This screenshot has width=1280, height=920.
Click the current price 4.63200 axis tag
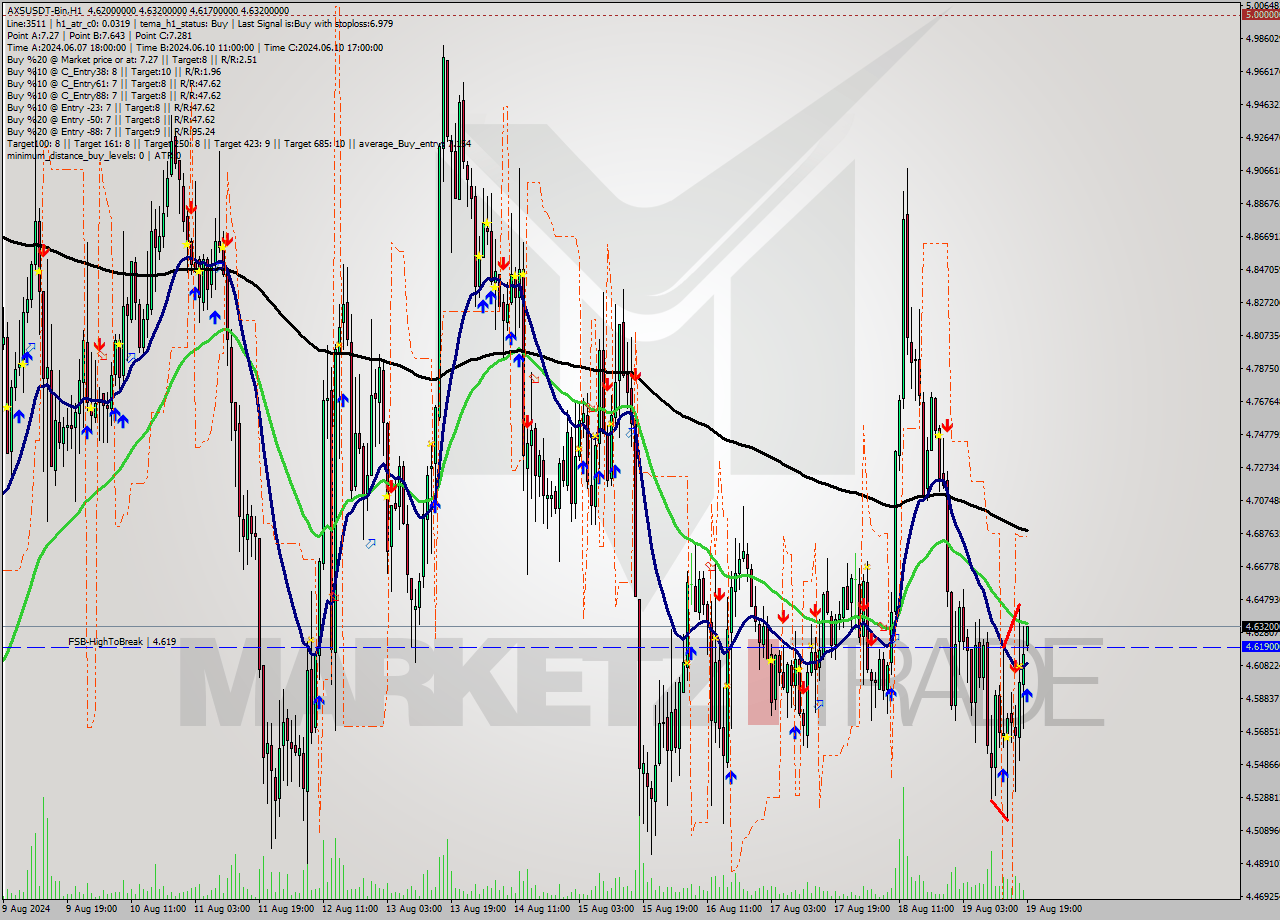pos(1260,626)
